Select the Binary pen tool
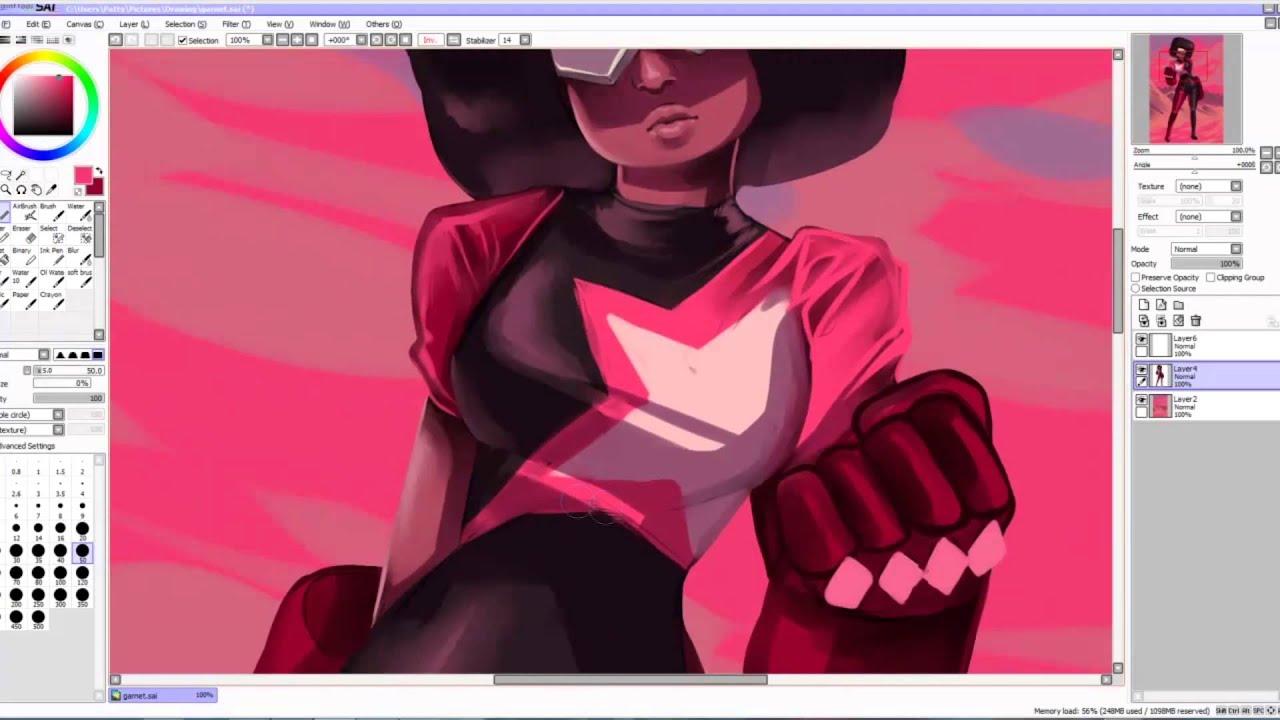The width and height of the screenshot is (1280, 720). (x=25, y=256)
